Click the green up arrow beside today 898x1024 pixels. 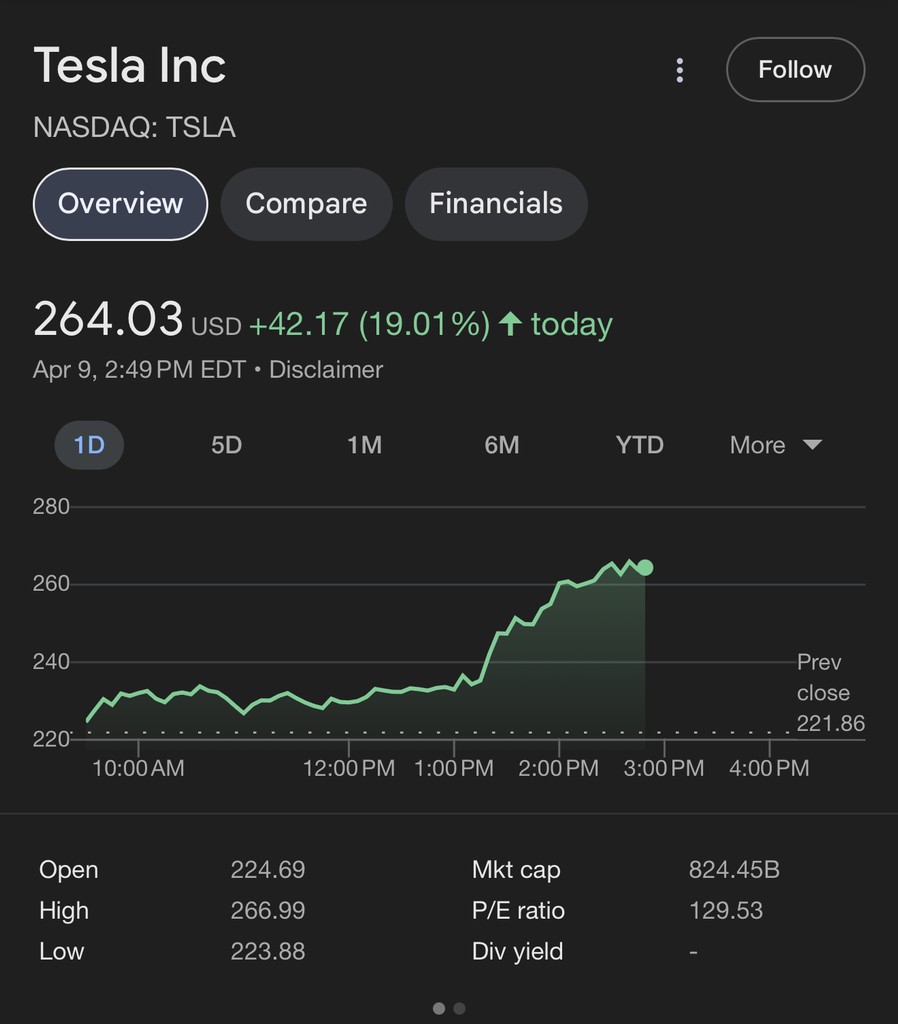click(x=510, y=324)
